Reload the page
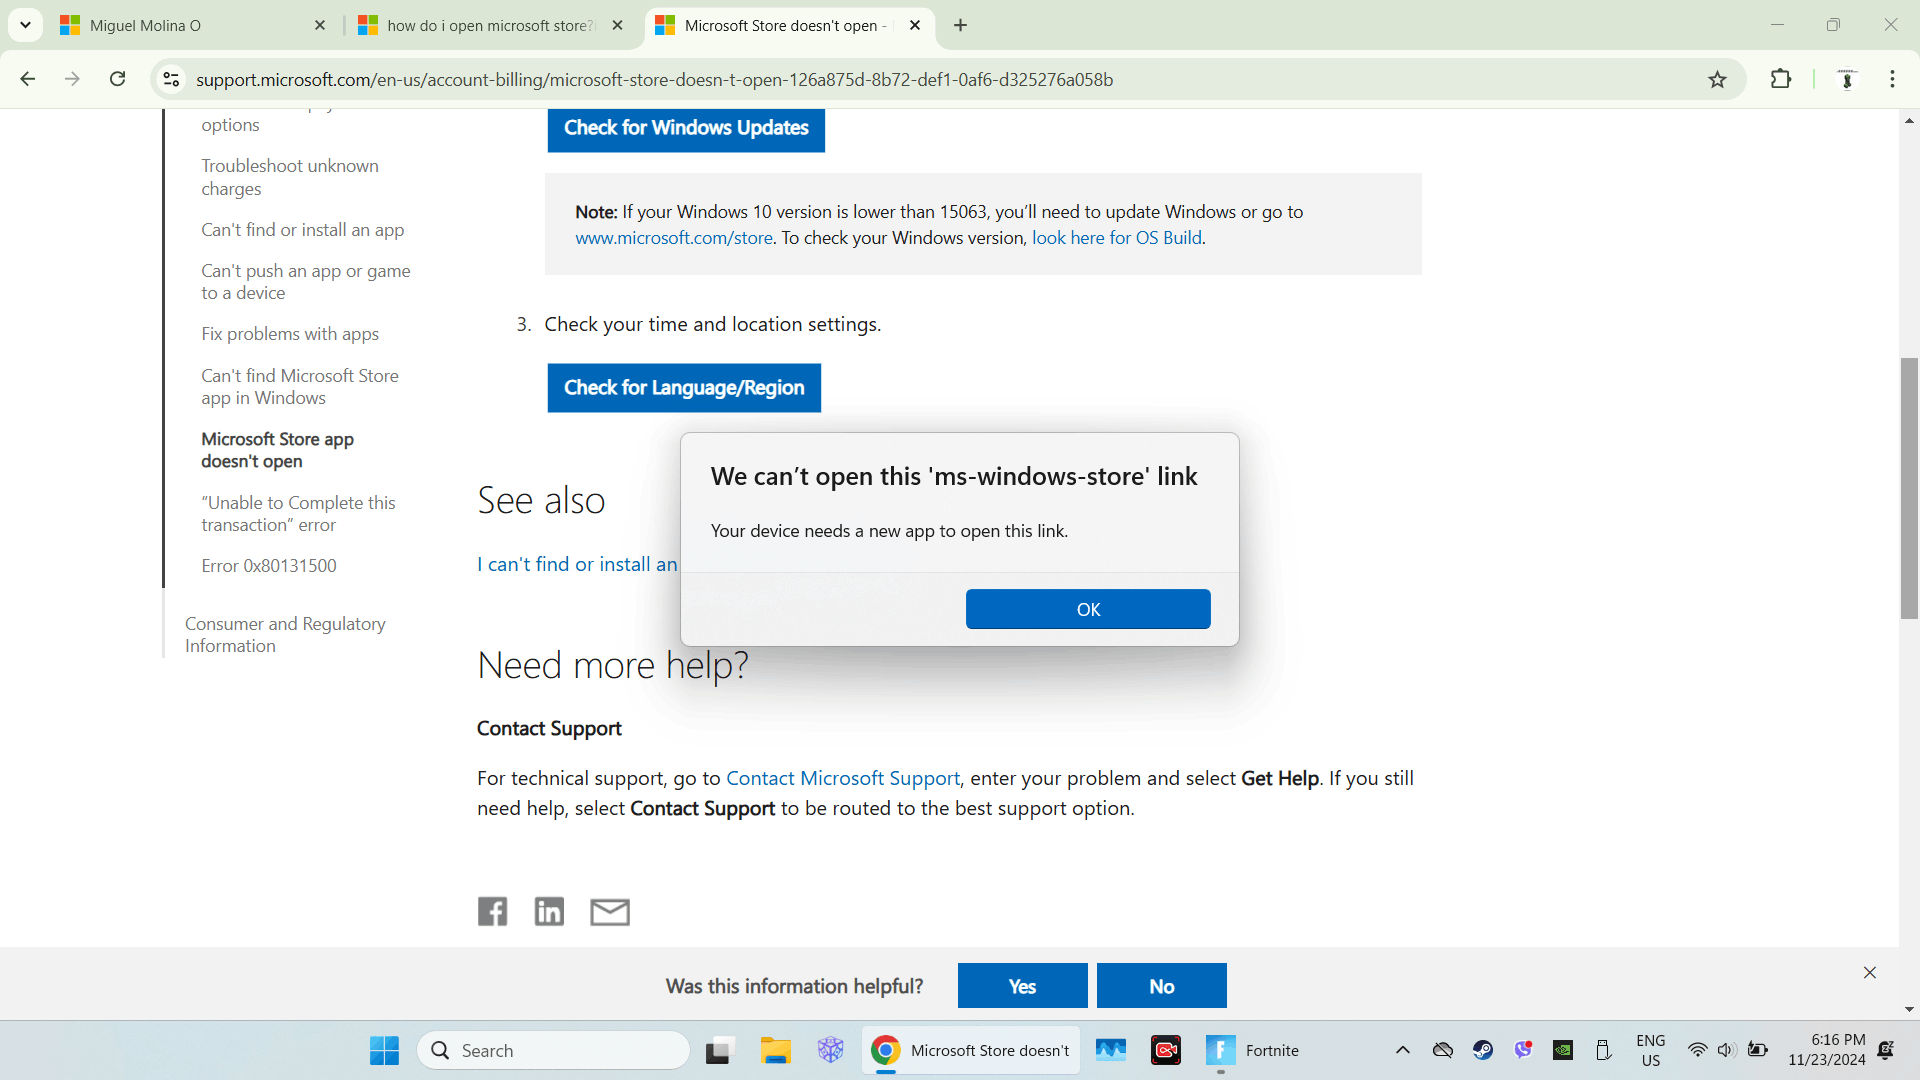 pos(117,79)
